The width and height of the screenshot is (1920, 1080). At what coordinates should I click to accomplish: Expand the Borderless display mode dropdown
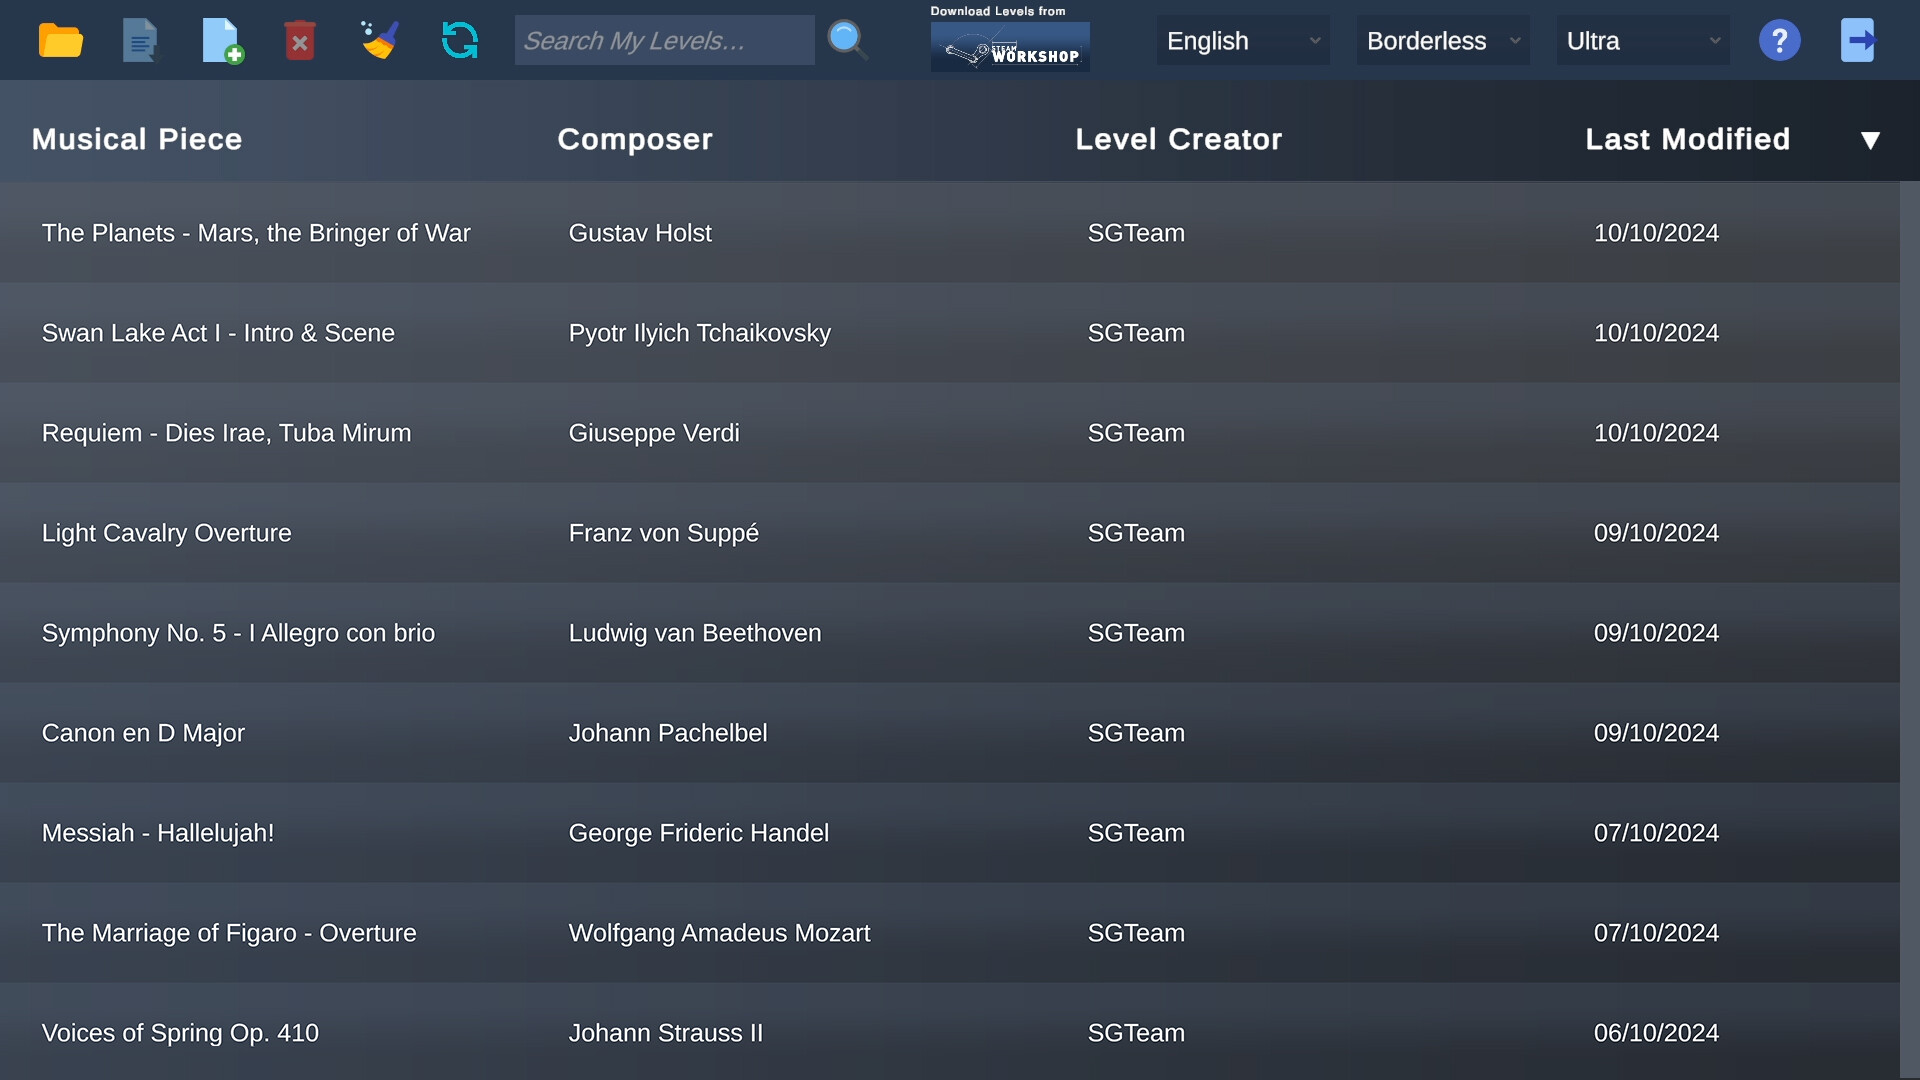(x=1442, y=40)
